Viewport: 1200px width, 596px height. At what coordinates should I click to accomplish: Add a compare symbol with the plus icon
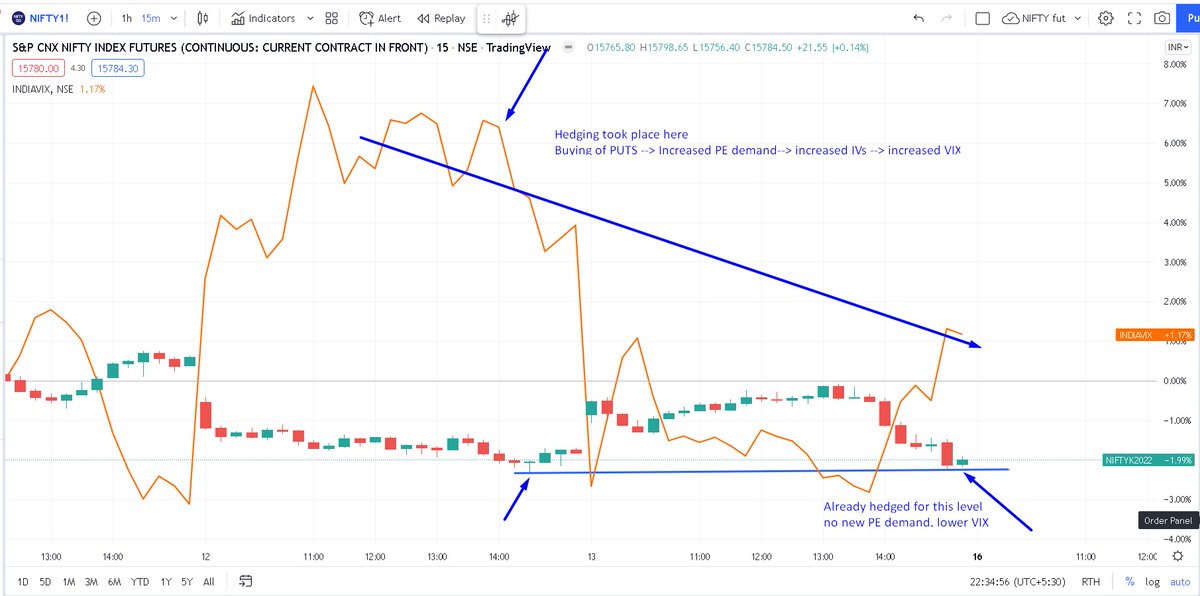(x=93, y=18)
